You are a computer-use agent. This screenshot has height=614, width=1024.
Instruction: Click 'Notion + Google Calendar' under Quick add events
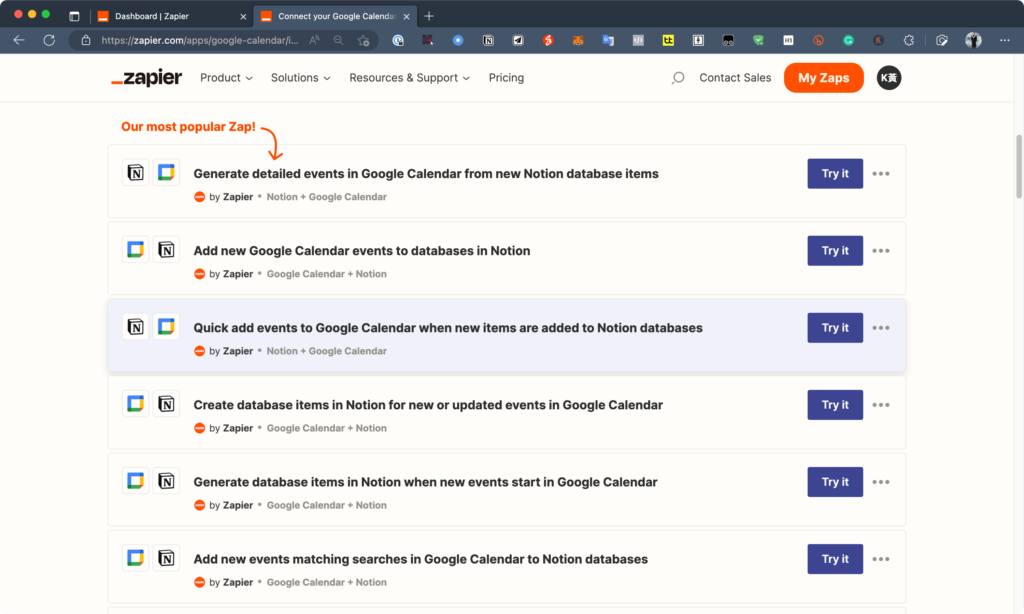tap(327, 351)
